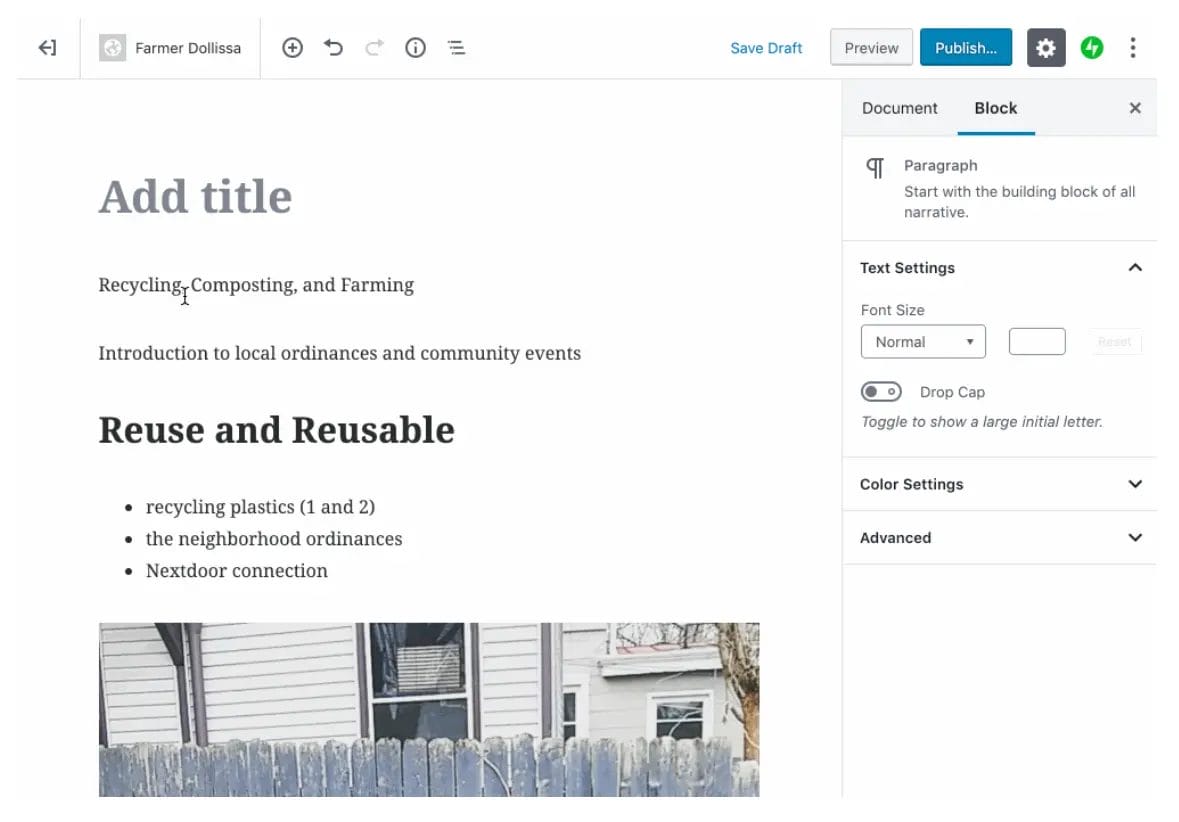This screenshot has height=822, width=1179.
Task: Enable Drop Cap for the paragraph
Action: 881,391
